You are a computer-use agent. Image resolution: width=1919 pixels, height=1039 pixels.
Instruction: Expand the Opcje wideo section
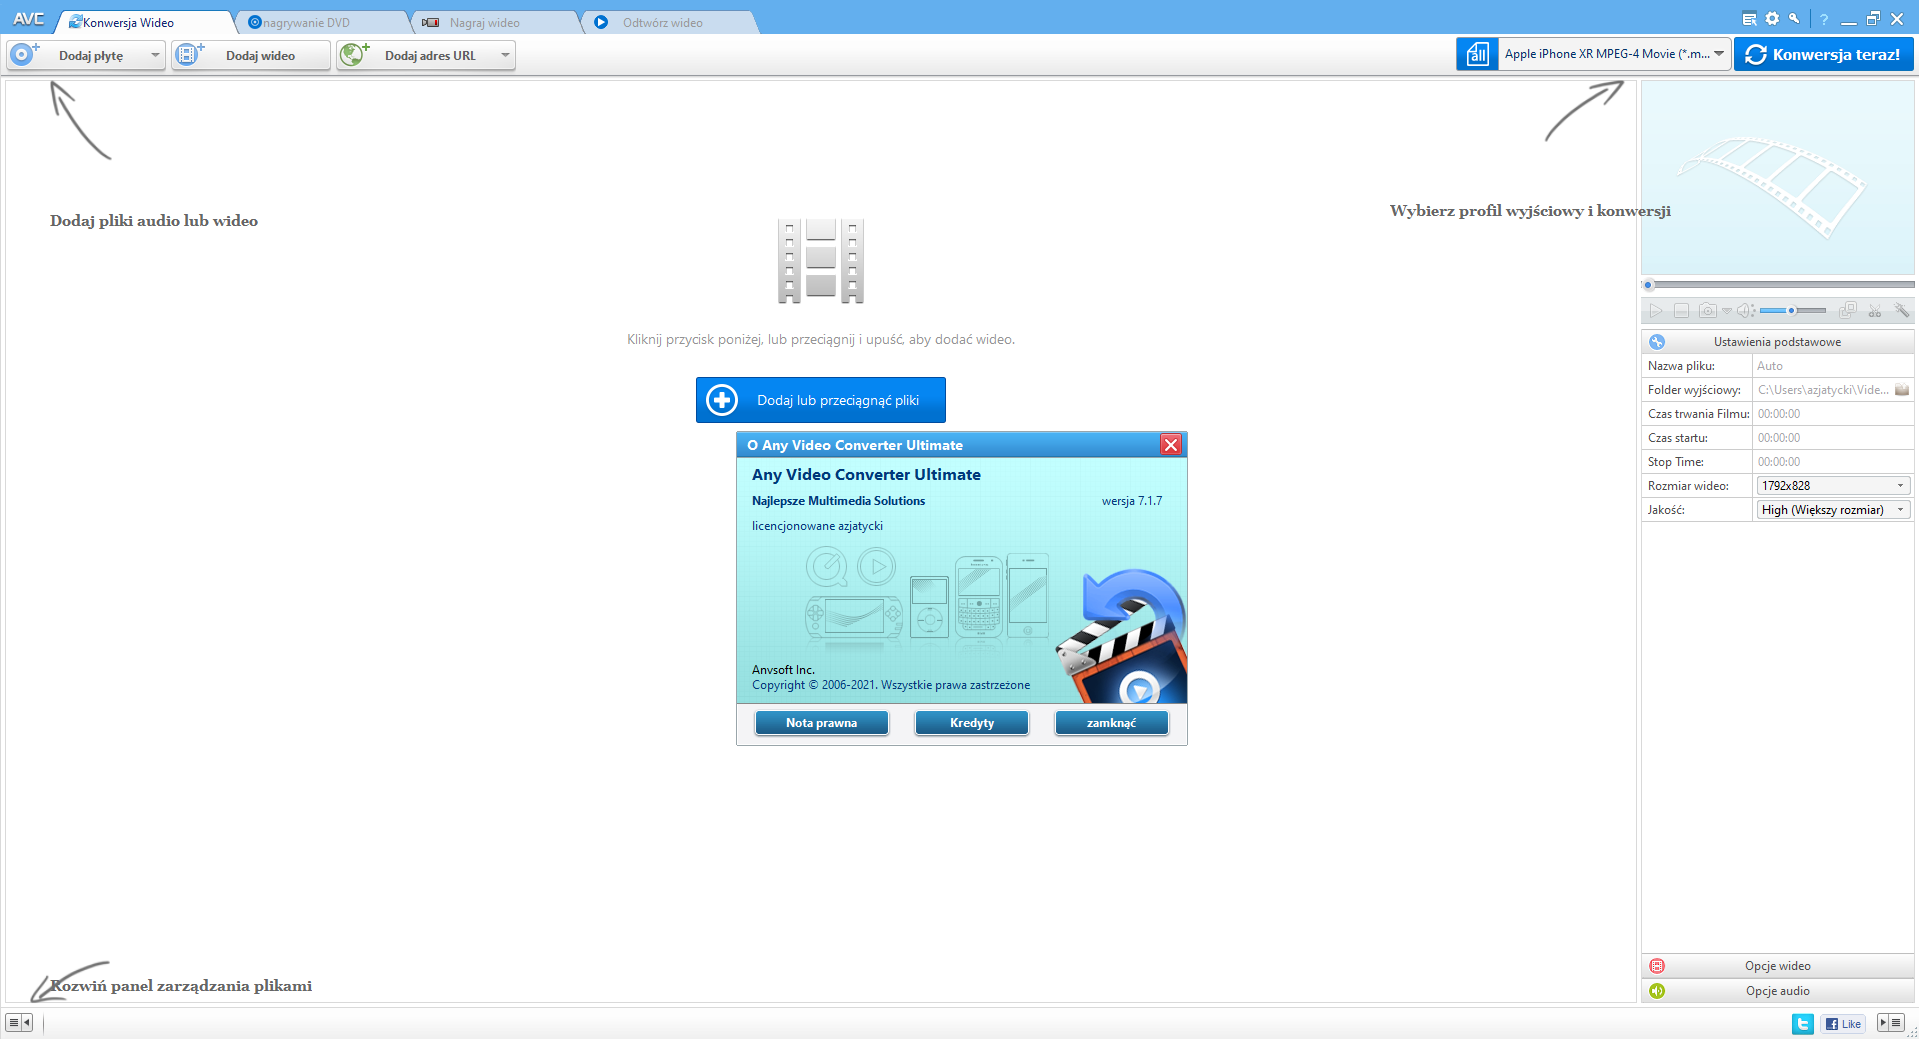coord(1777,966)
